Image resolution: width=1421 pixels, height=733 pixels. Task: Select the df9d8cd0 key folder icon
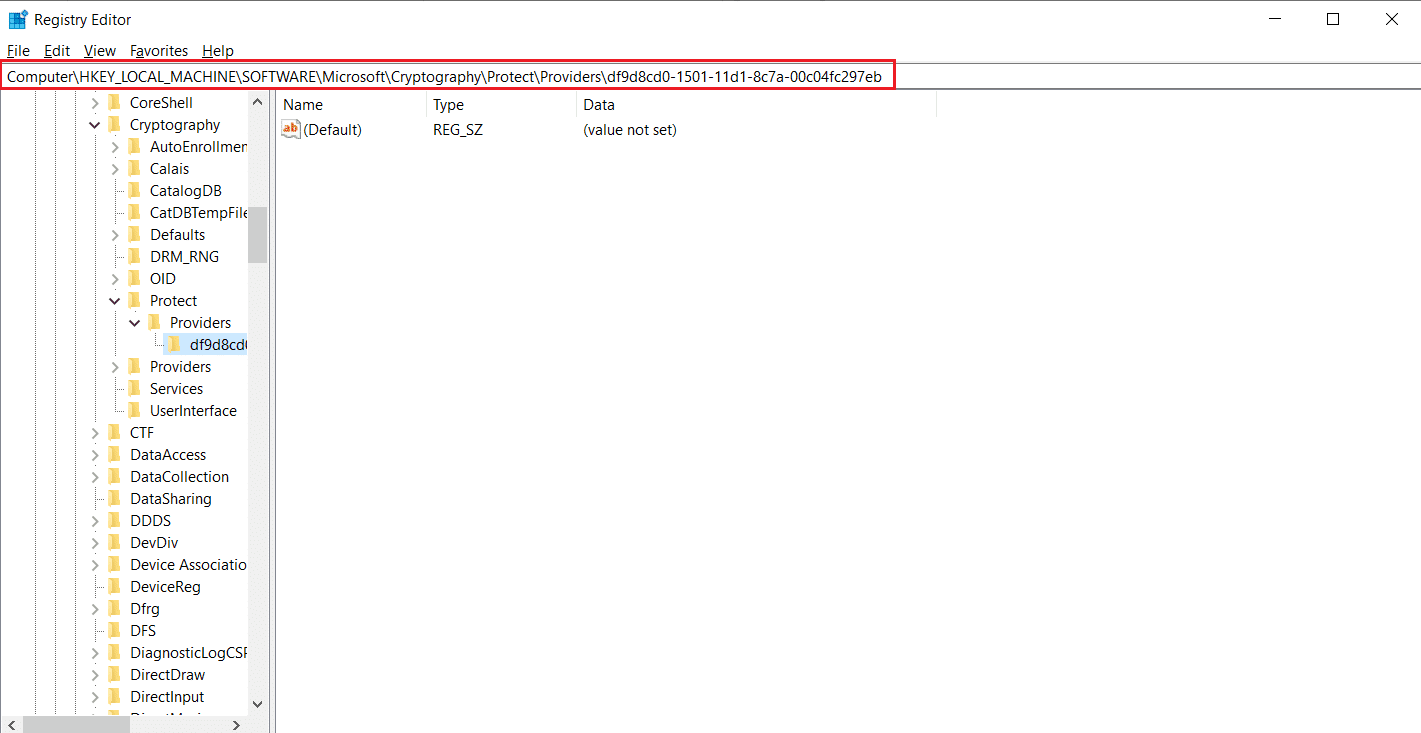(174, 344)
